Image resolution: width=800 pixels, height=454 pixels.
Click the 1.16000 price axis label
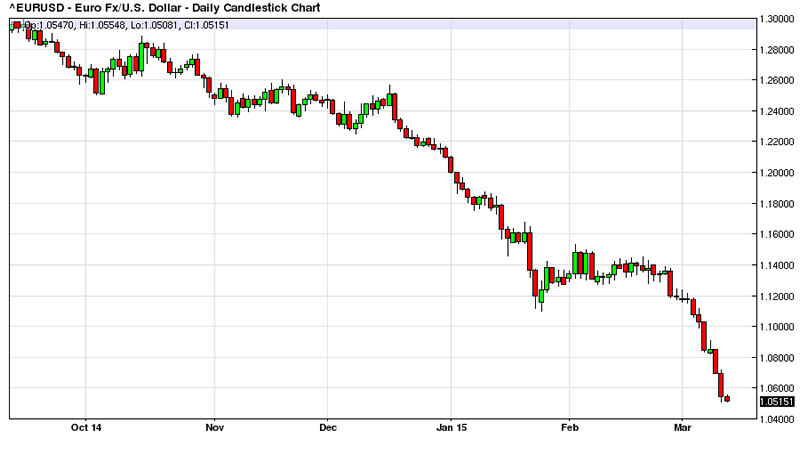(777, 235)
